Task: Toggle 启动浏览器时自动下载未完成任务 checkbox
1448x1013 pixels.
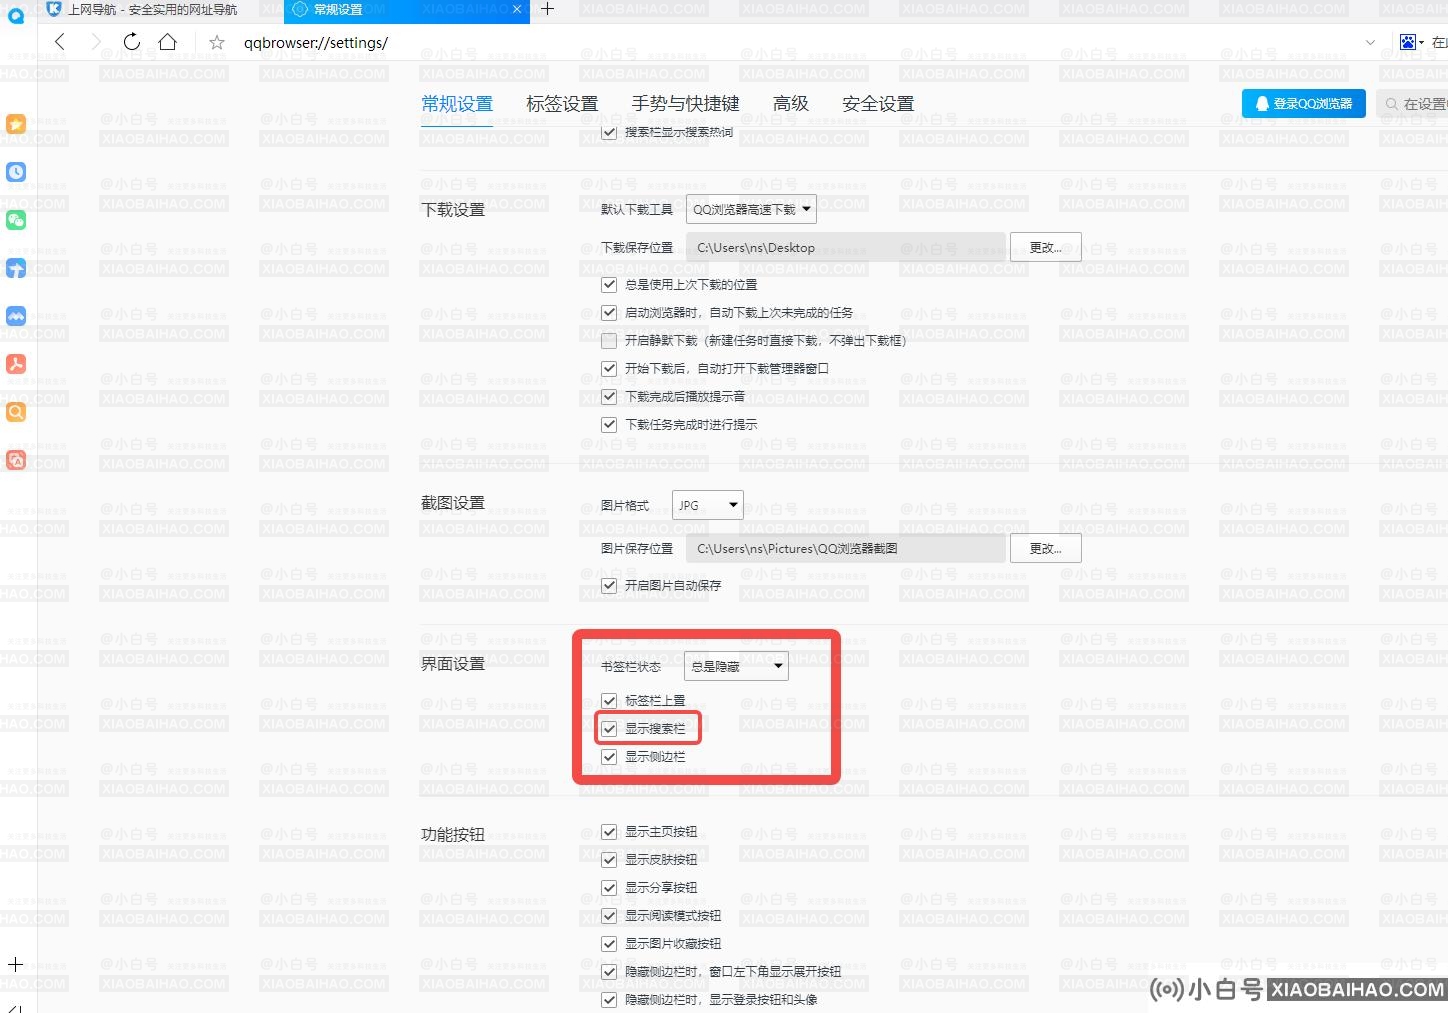Action: [x=609, y=313]
